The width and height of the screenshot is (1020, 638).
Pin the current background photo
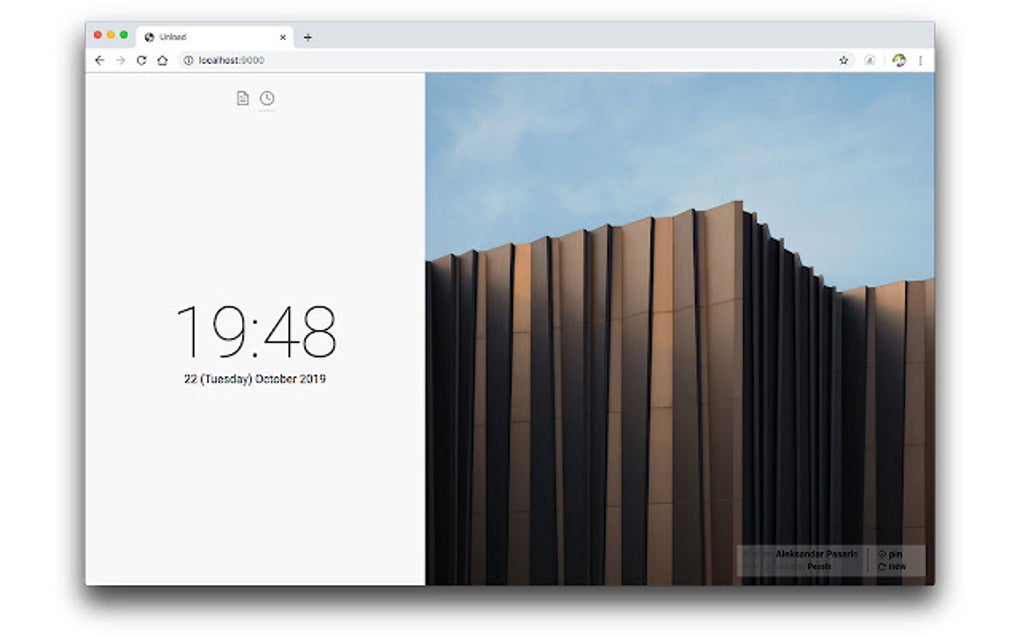tap(889, 554)
